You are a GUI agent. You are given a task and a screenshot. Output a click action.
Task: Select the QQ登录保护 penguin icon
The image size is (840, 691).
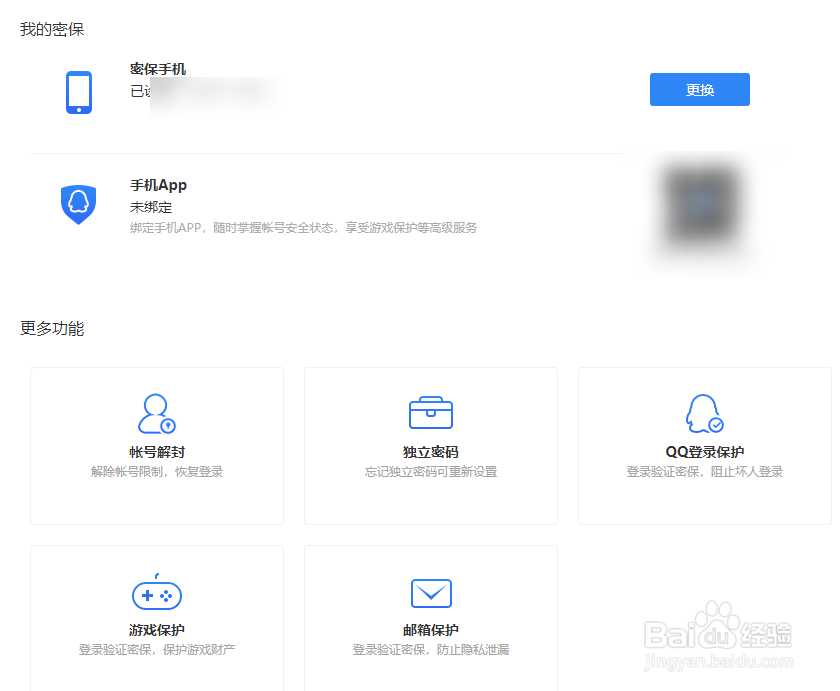[x=704, y=412]
